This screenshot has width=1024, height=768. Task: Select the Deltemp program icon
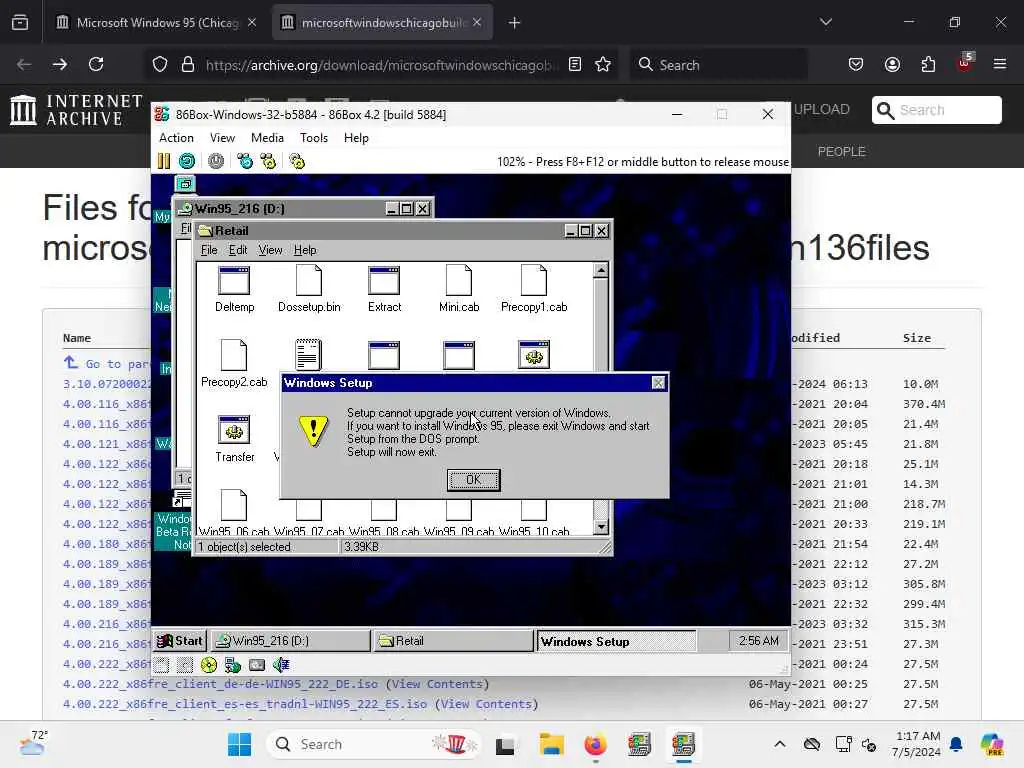tap(234, 289)
